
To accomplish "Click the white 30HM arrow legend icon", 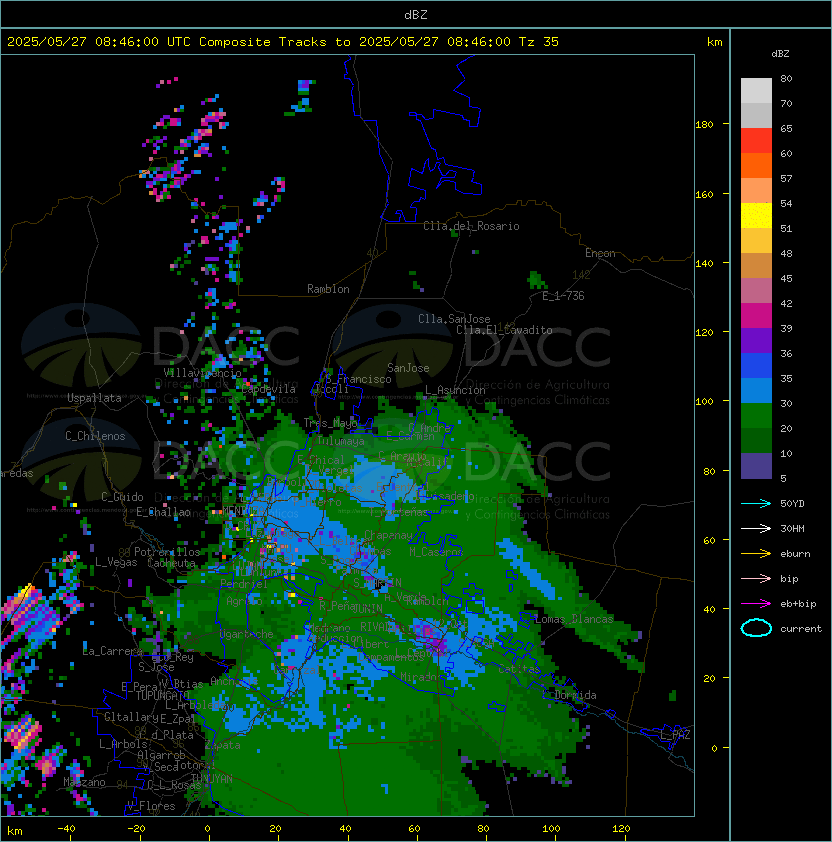I will (x=756, y=528).
